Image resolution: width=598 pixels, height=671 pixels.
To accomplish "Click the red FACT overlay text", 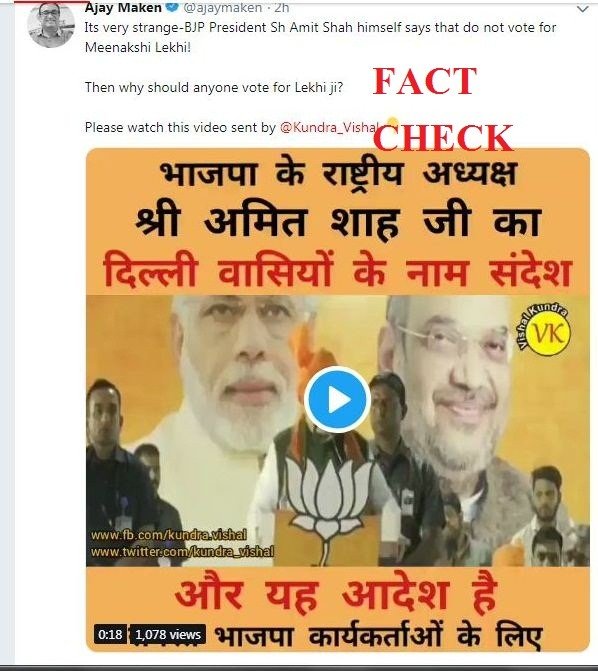I will point(424,81).
